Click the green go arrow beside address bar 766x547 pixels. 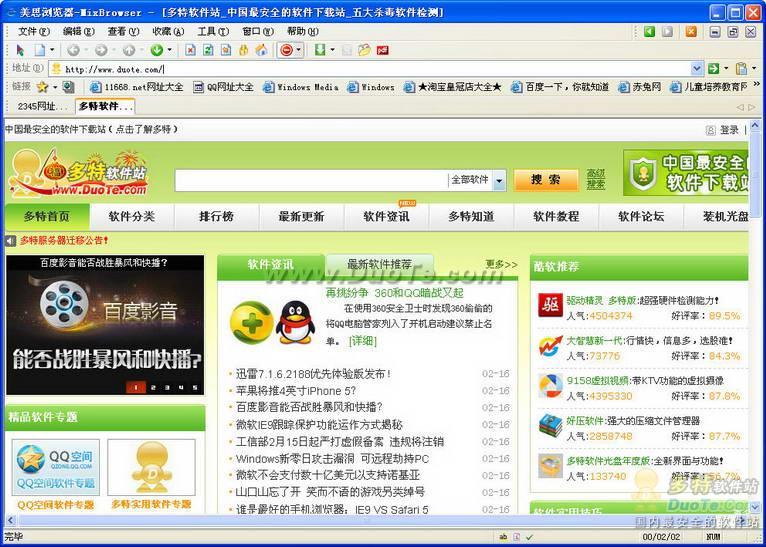click(714, 69)
